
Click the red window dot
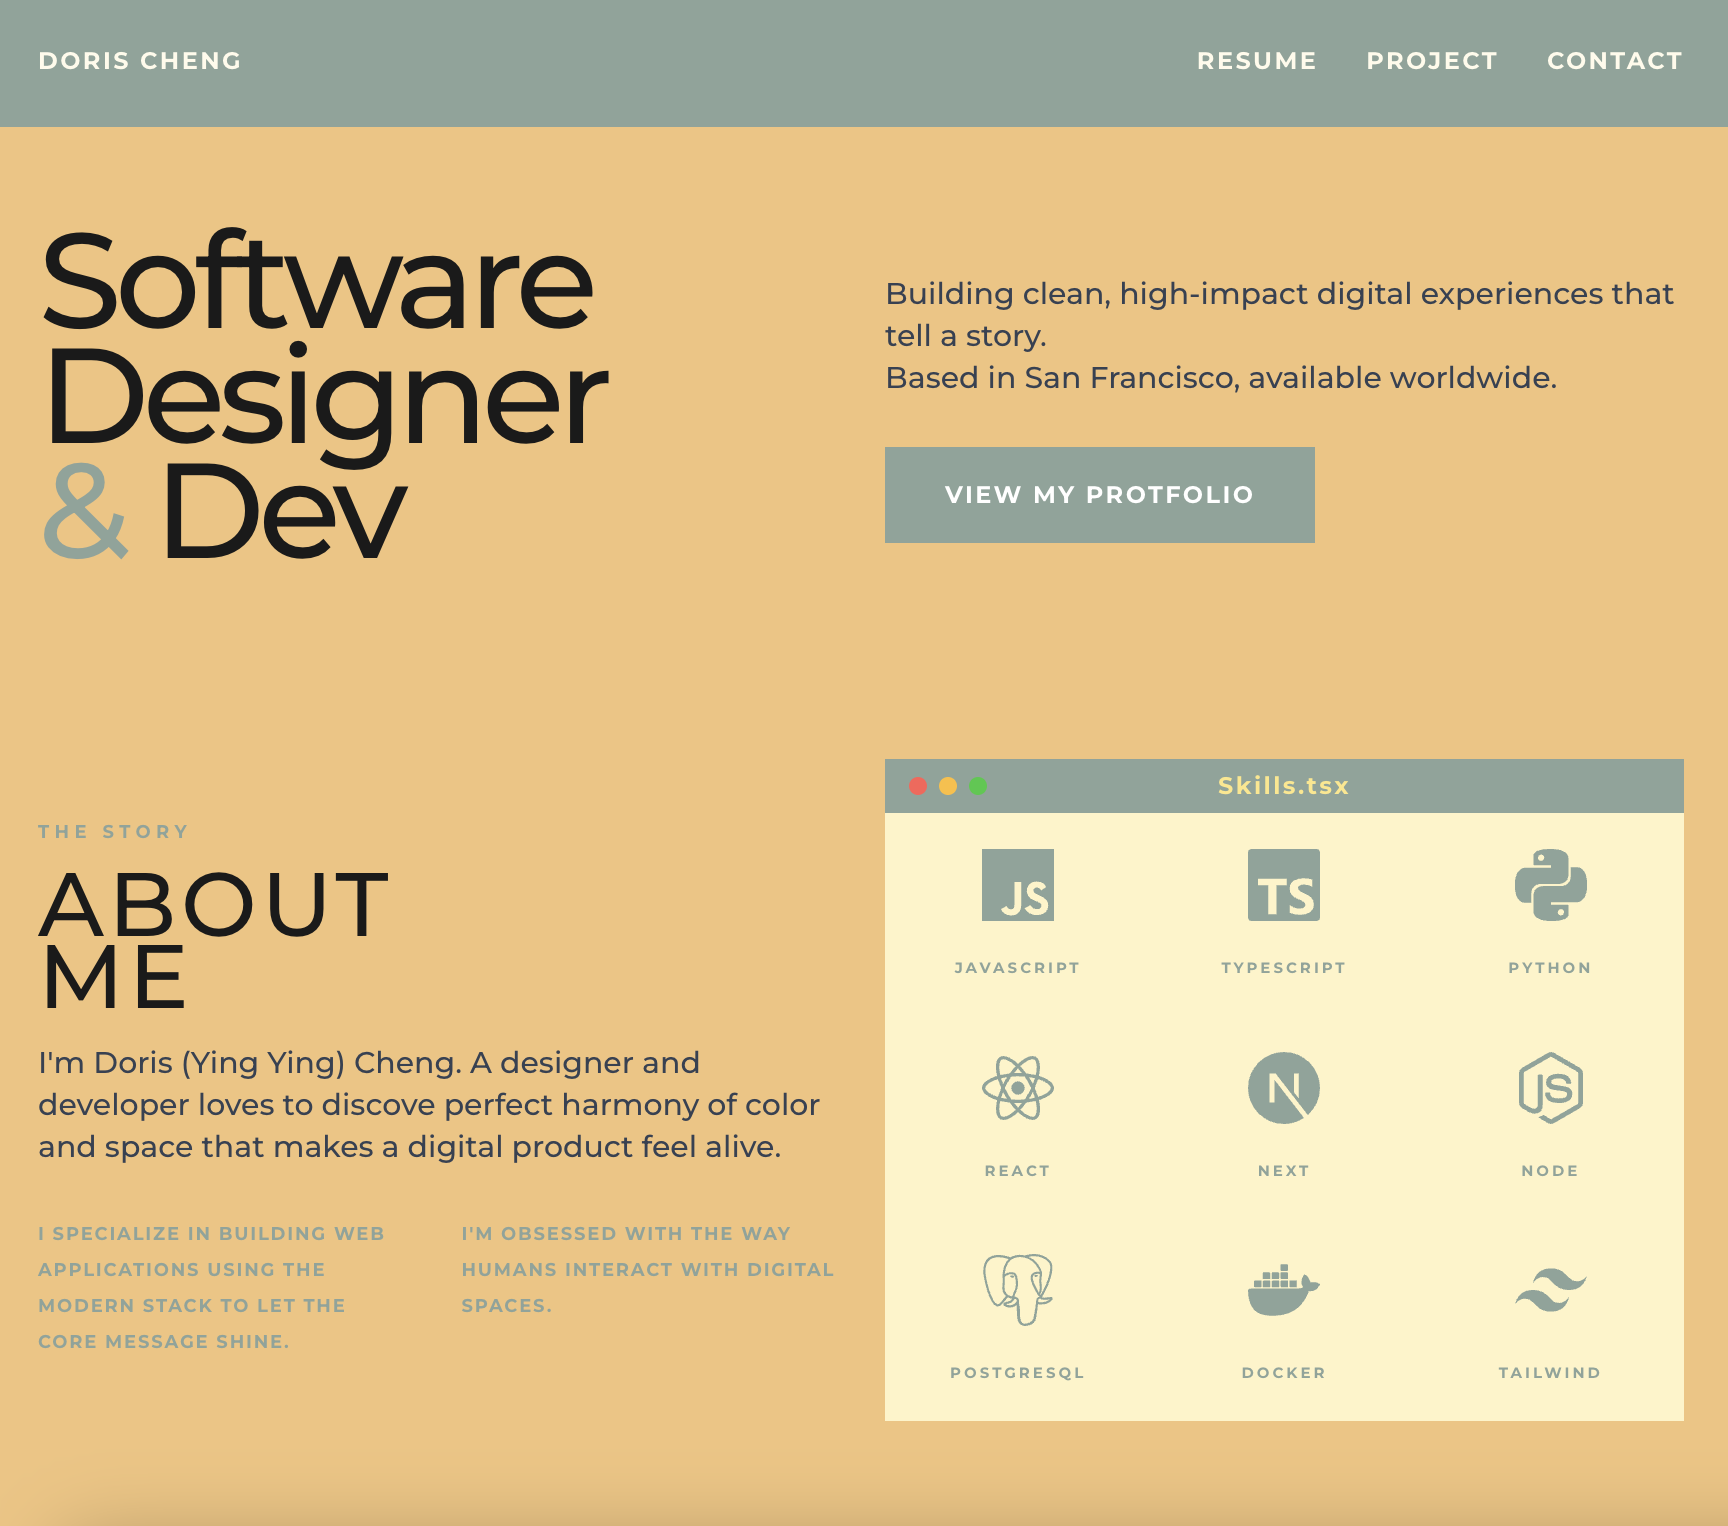click(x=918, y=786)
